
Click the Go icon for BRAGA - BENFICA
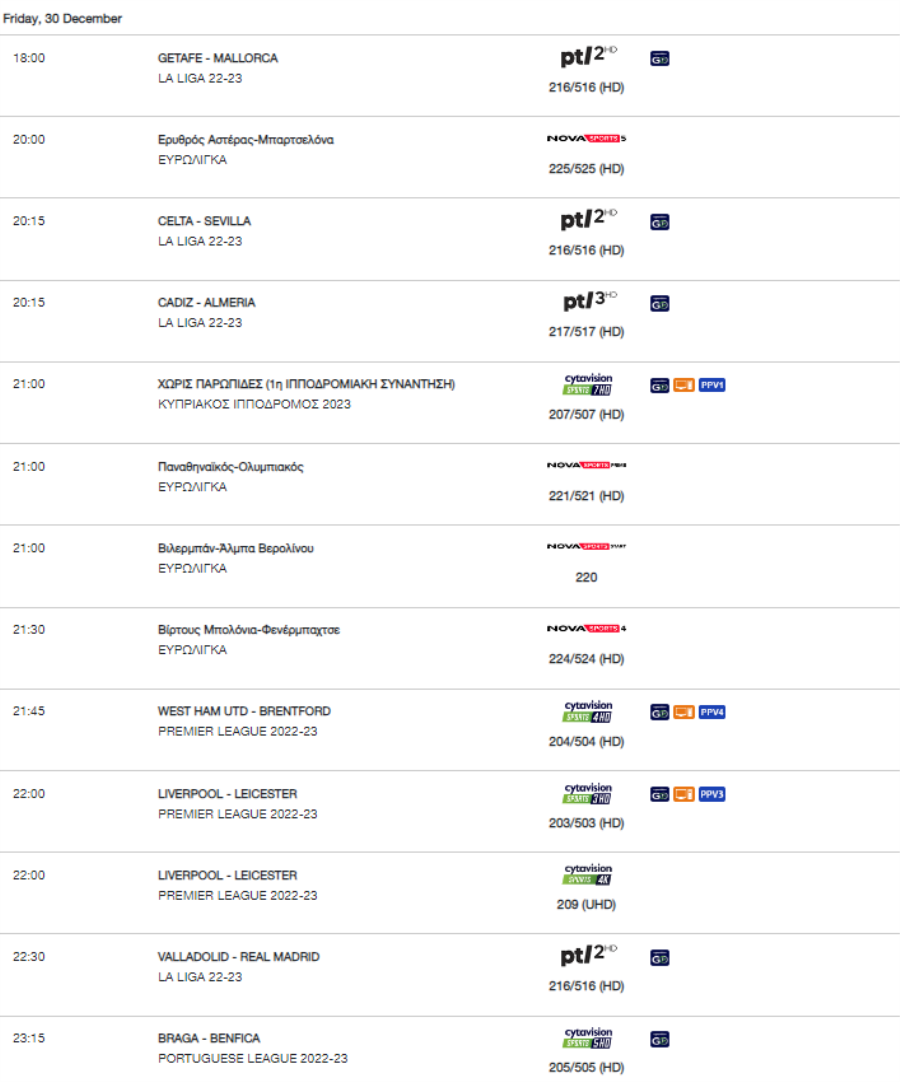point(659,1039)
